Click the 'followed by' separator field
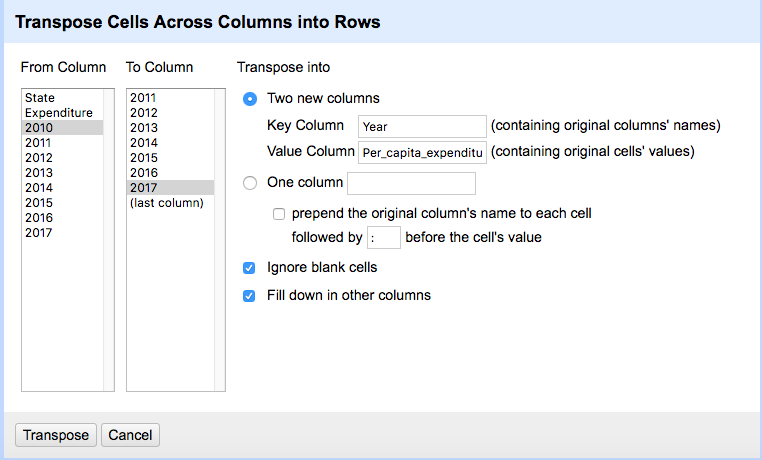Viewport: 762px width, 460px height. 383,238
